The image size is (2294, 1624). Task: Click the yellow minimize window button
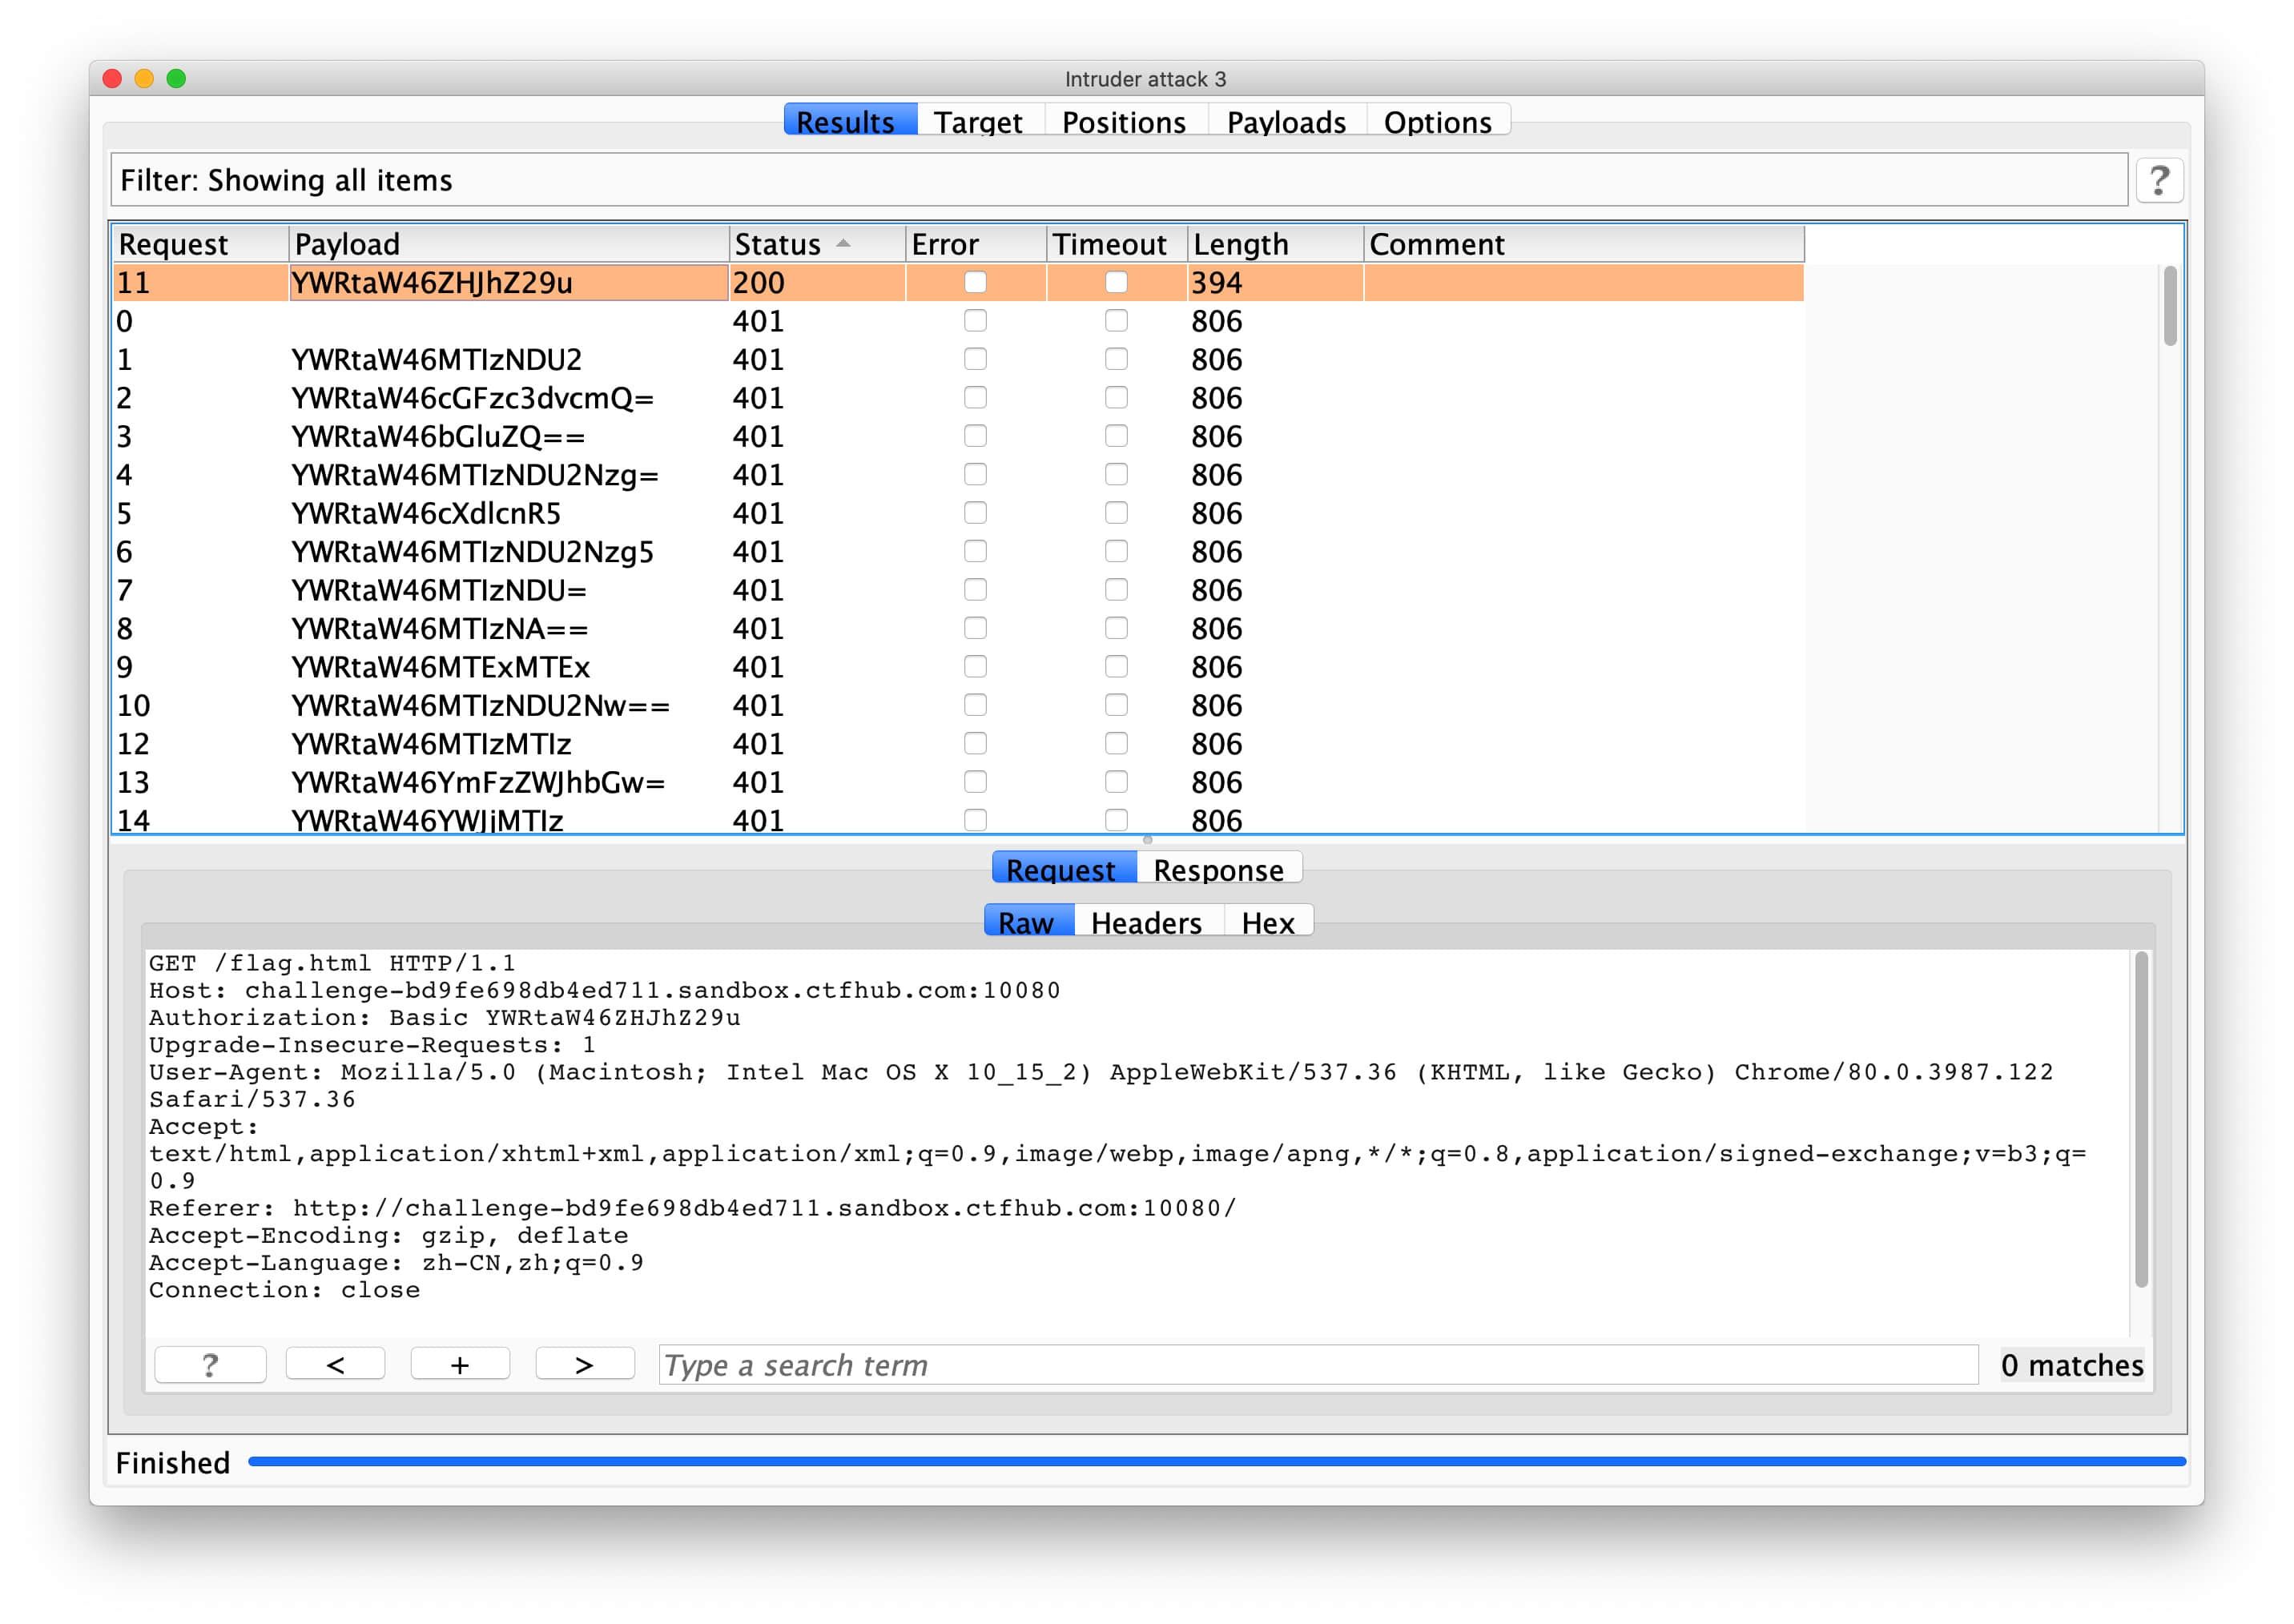click(x=144, y=79)
